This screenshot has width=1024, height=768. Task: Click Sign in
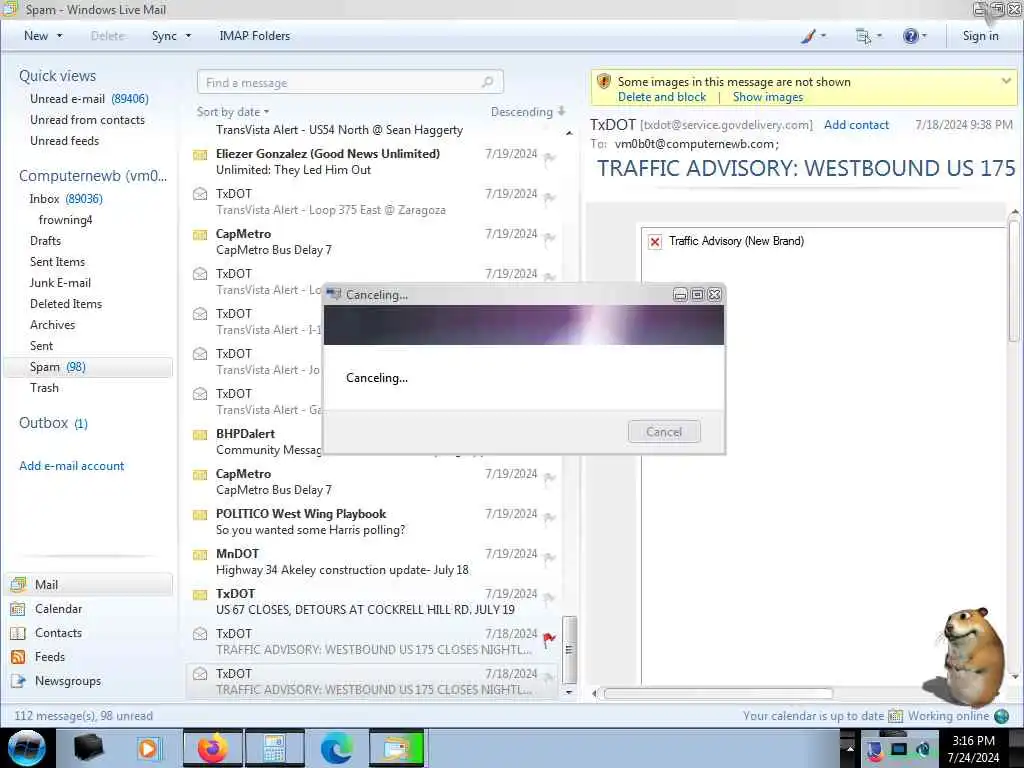pos(980,36)
